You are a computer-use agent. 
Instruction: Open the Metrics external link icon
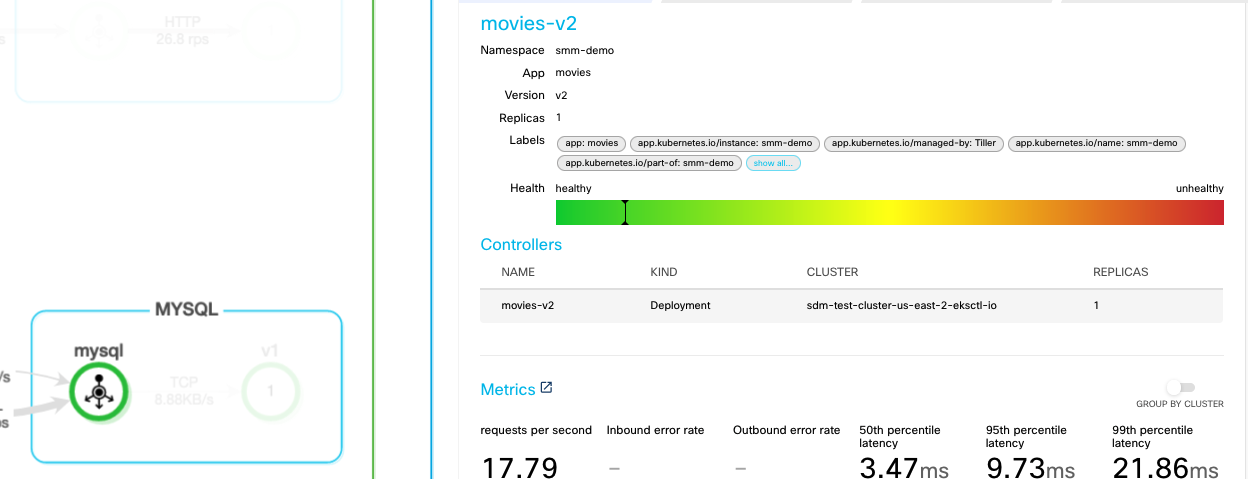click(546, 387)
